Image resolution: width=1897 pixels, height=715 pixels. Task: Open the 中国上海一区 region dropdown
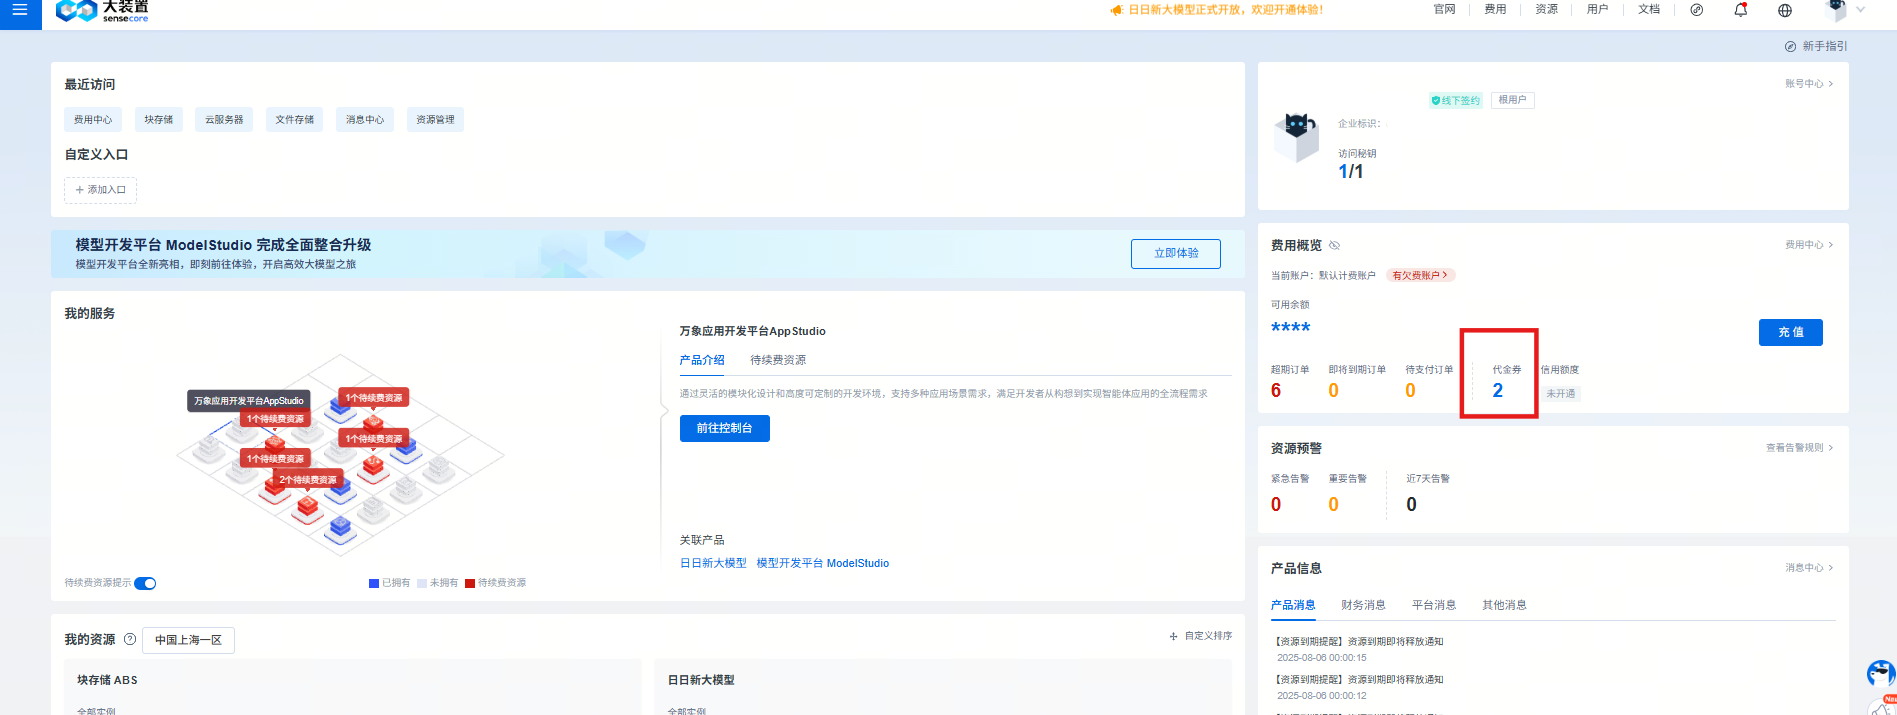[188, 640]
